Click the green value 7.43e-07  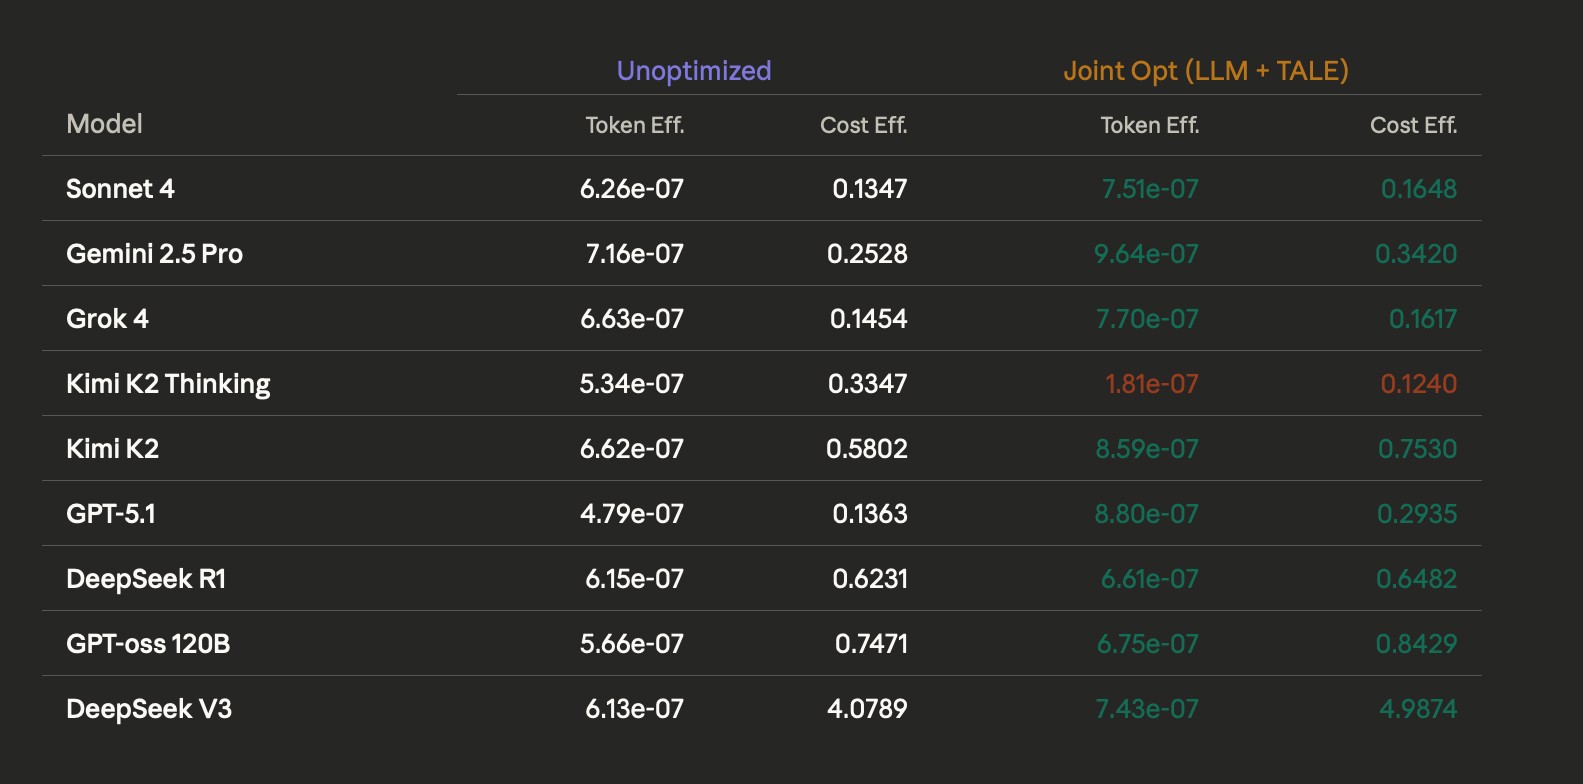click(1147, 709)
